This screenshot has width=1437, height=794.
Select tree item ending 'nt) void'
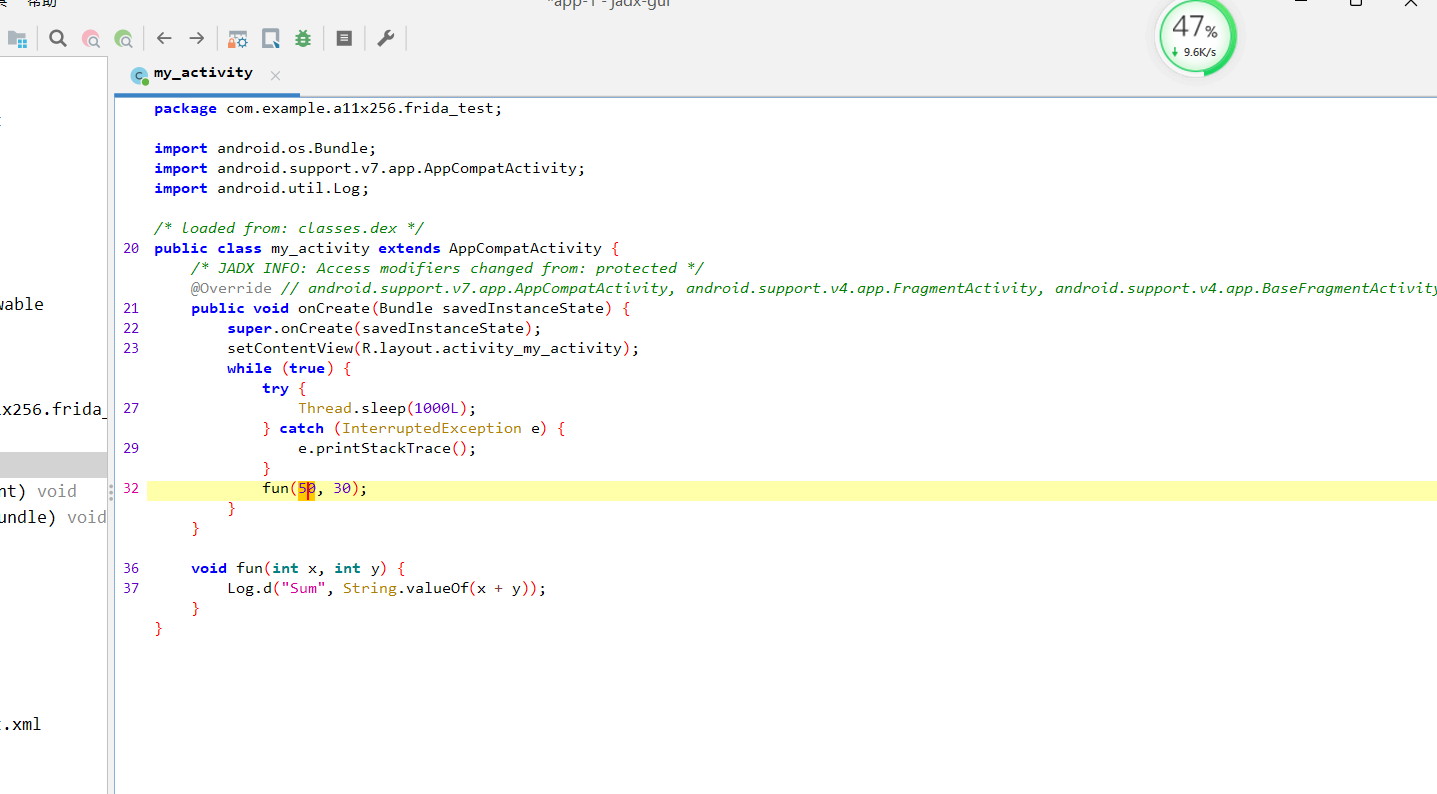[x=38, y=491]
